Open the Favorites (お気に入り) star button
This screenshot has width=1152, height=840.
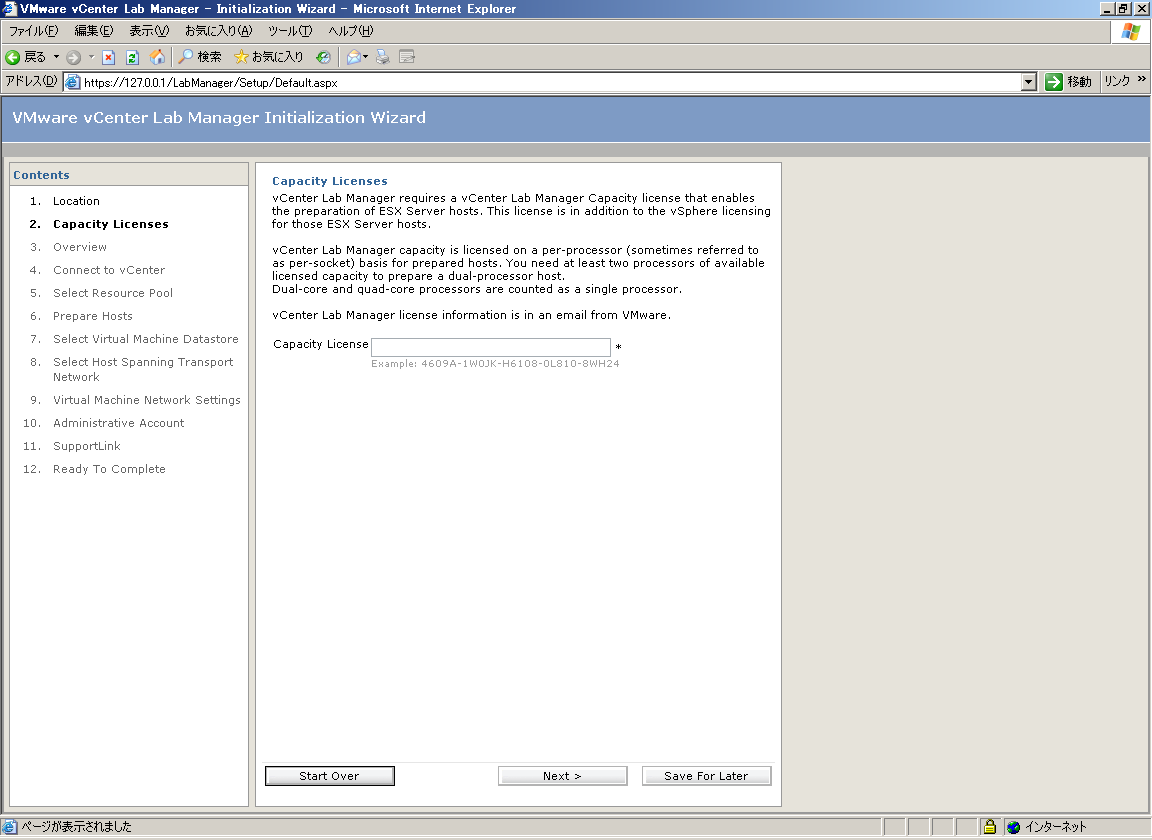268,57
